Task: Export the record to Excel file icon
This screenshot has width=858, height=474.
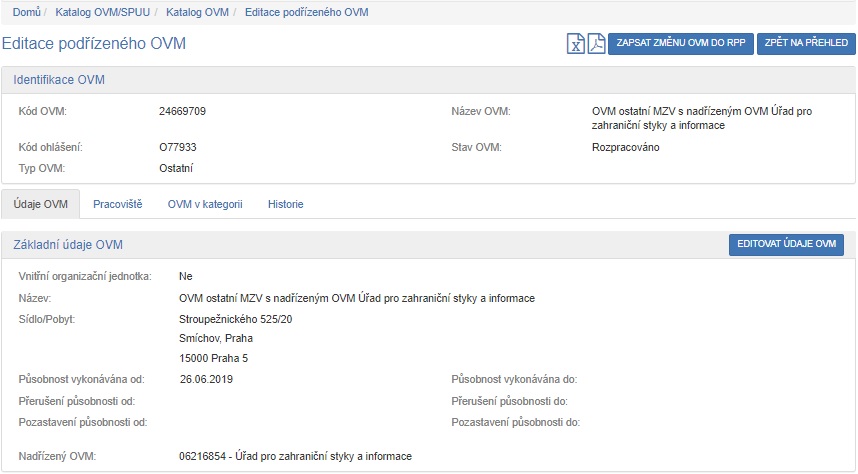Action: [576, 44]
